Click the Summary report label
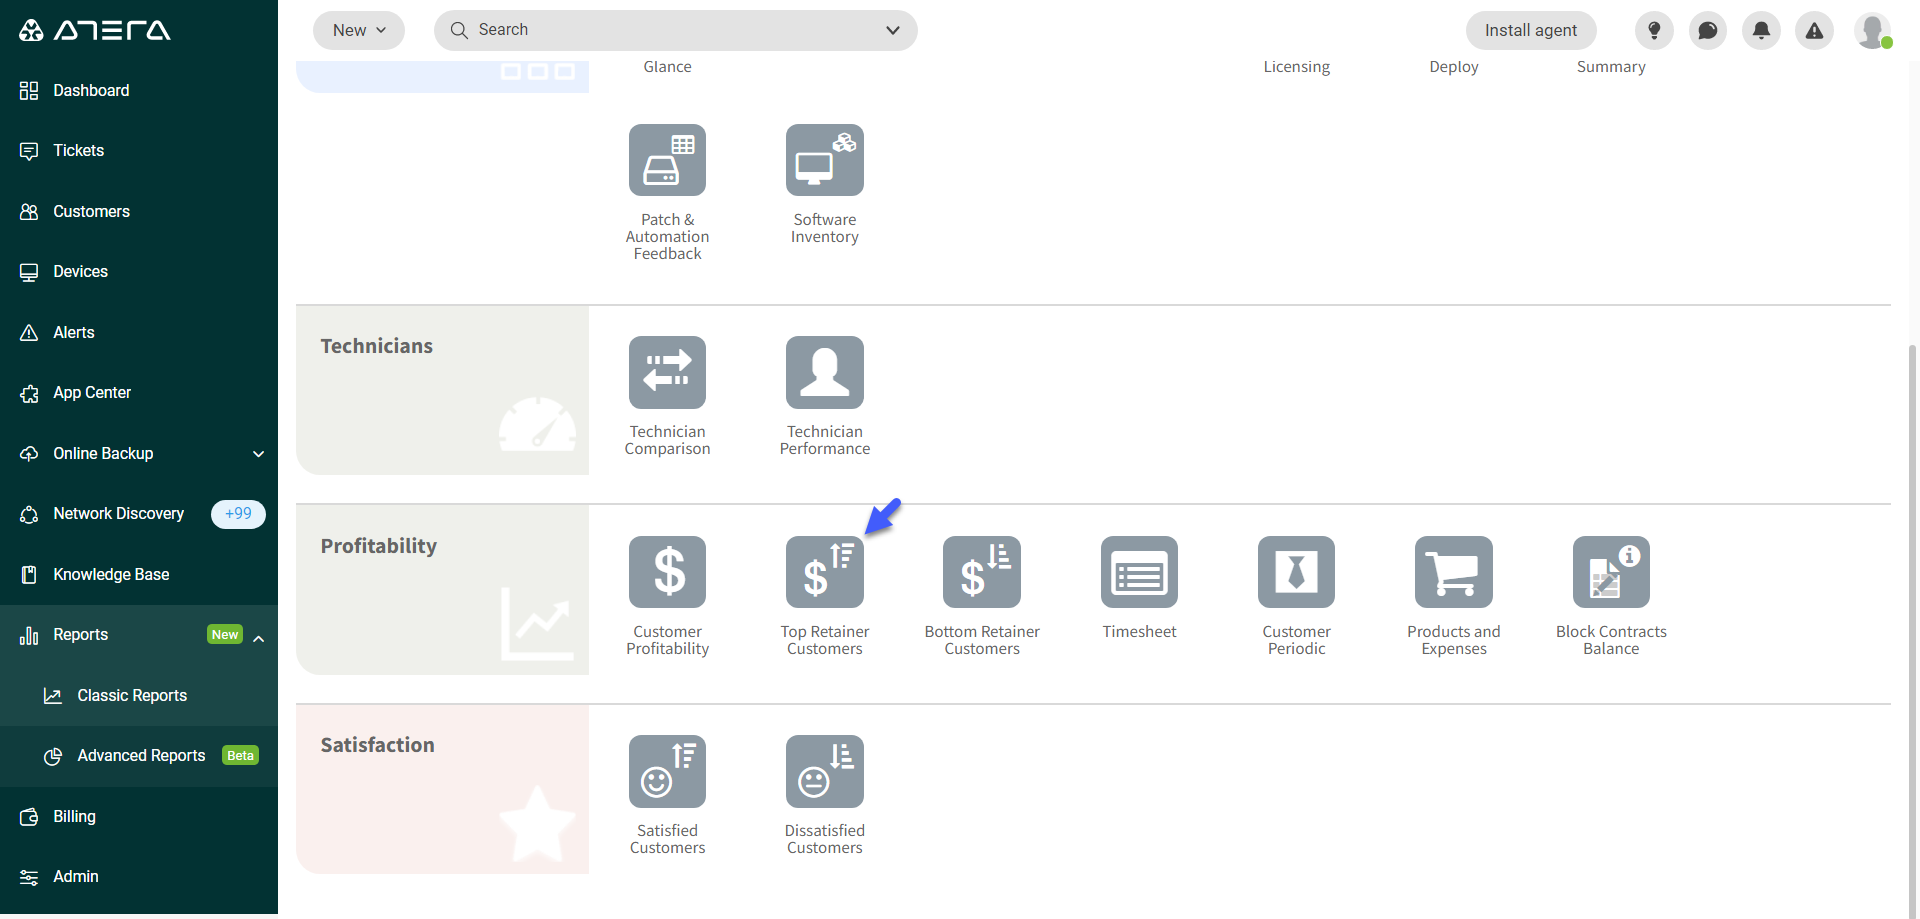 (x=1611, y=67)
